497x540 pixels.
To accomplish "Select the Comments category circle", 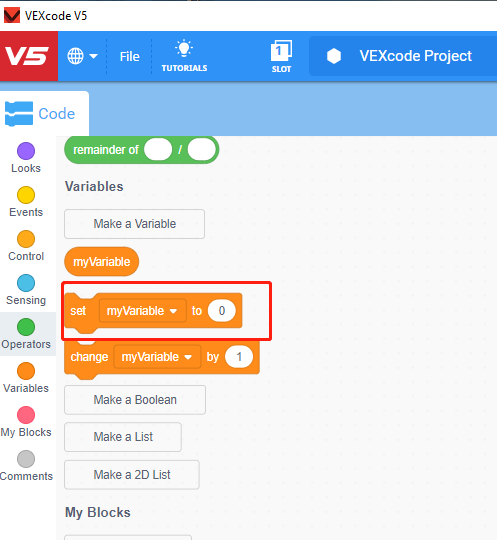I will point(26,459).
